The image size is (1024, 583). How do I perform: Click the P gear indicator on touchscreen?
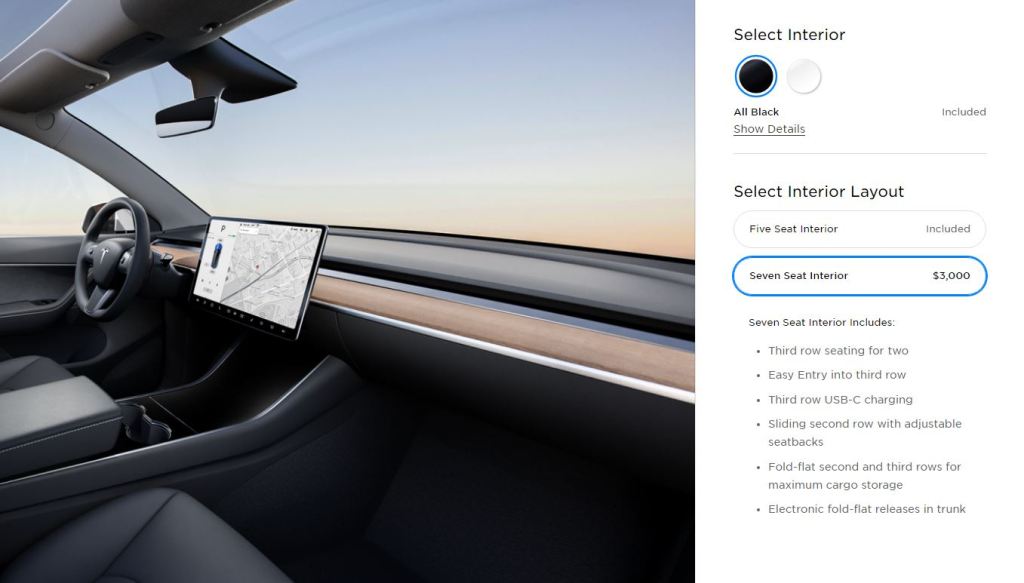click(223, 230)
